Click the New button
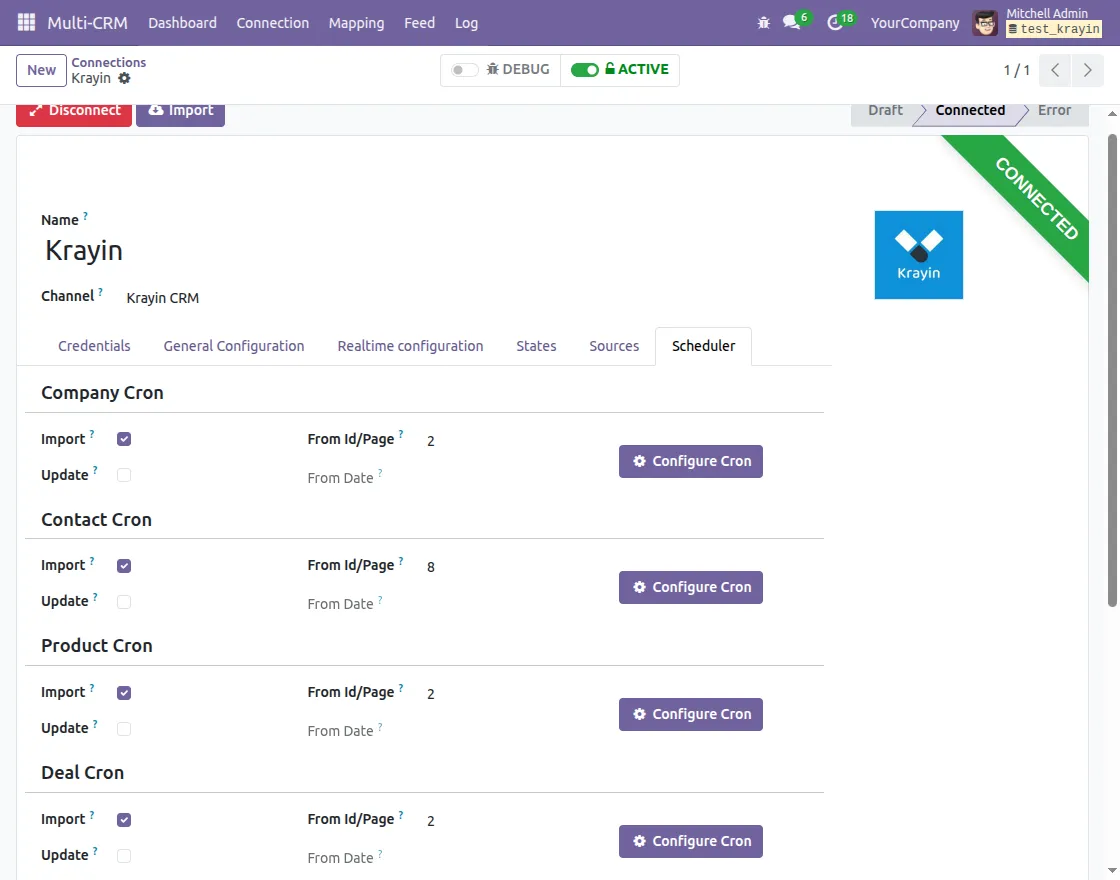The image size is (1120, 880). tap(41, 70)
